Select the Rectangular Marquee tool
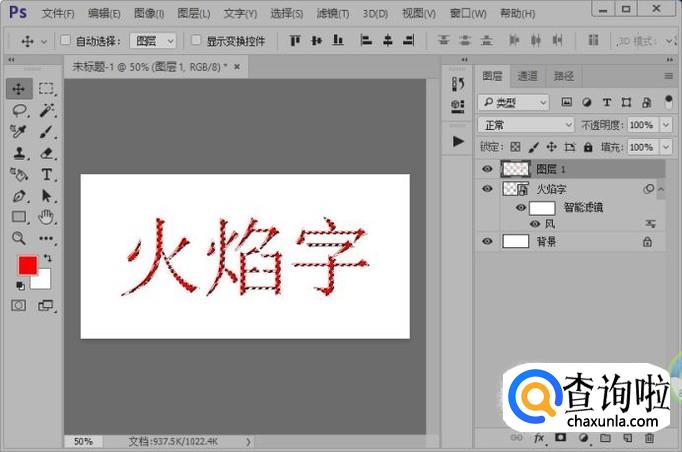 click(x=46, y=89)
